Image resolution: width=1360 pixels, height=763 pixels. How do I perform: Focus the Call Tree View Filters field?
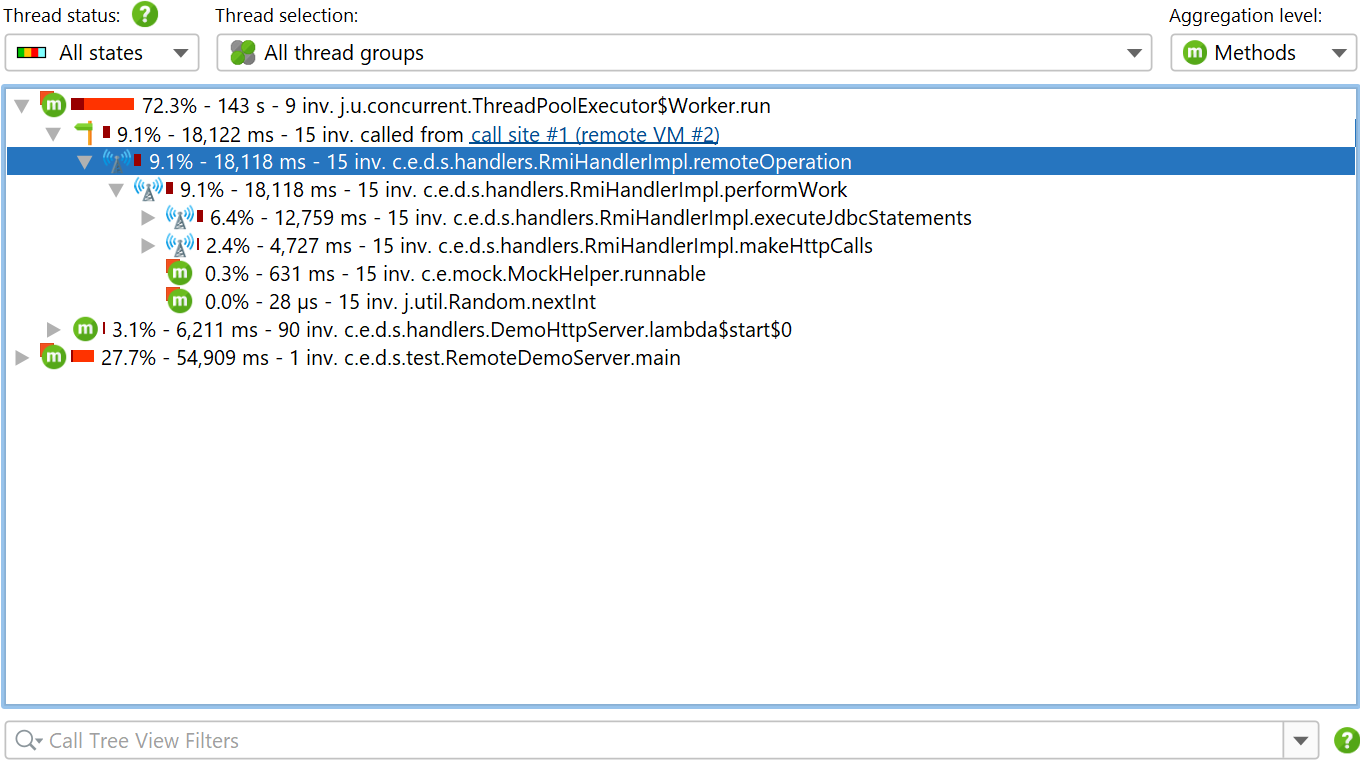(x=645, y=741)
